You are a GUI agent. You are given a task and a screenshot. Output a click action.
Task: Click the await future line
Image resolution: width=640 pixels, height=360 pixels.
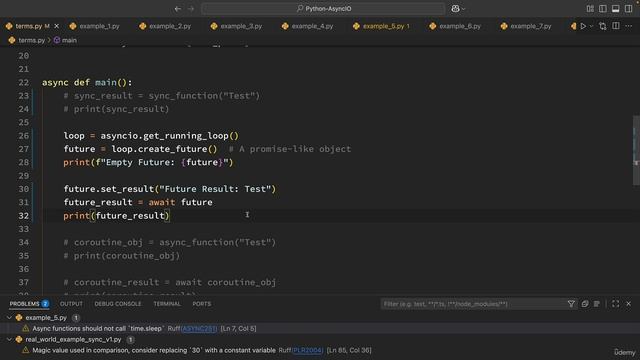click(138, 202)
